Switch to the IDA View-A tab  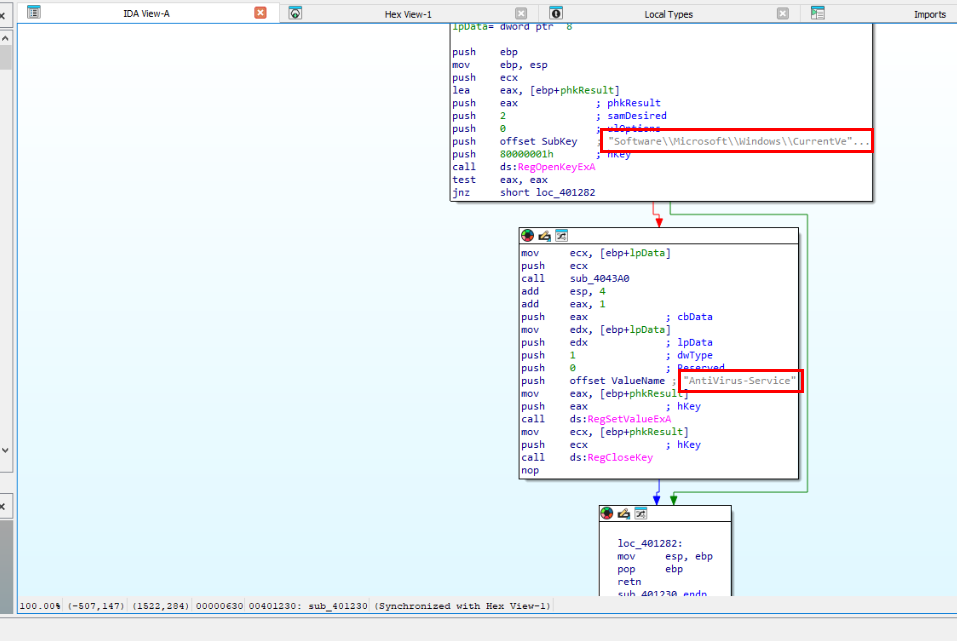(x=146, y=13)
